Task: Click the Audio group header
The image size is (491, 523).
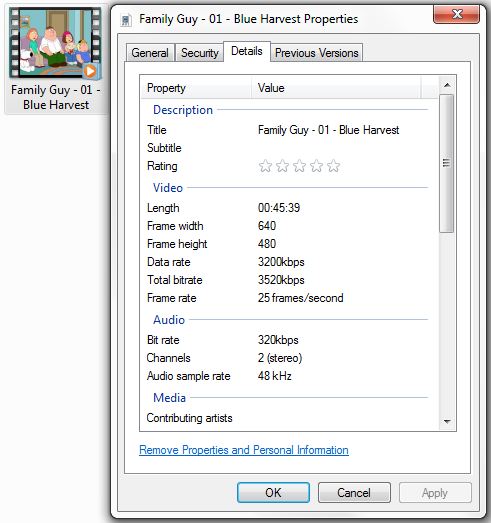Action: [169, 320]
